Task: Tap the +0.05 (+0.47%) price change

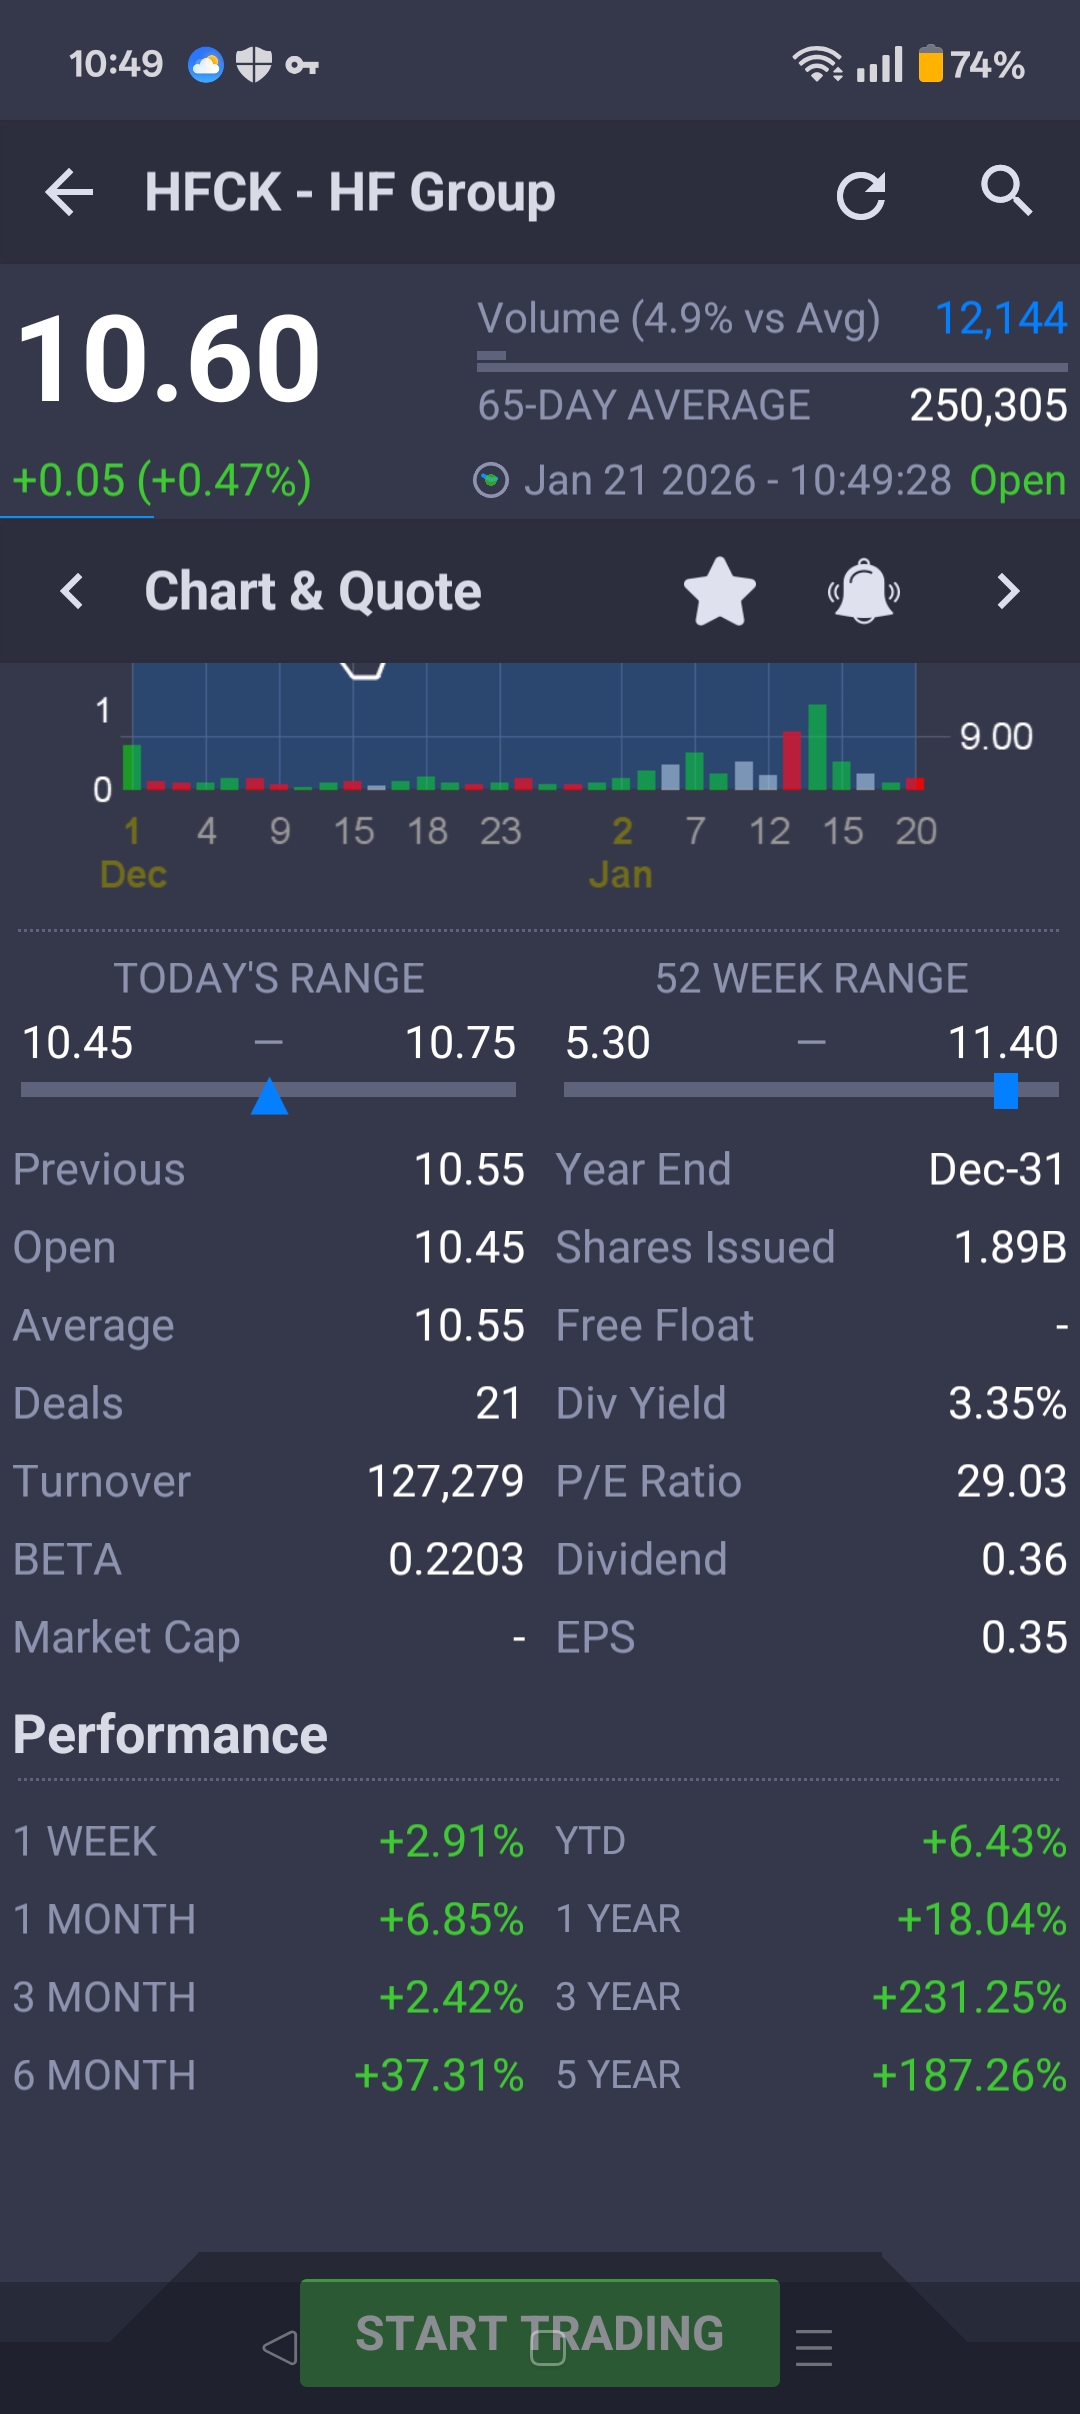Action: [x=162, y=481]
